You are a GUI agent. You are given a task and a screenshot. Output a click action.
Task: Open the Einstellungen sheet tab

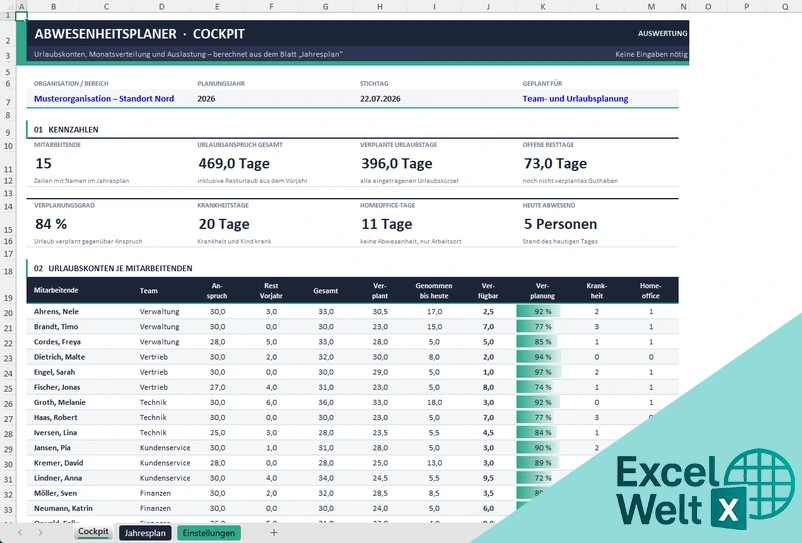(209, 533)
